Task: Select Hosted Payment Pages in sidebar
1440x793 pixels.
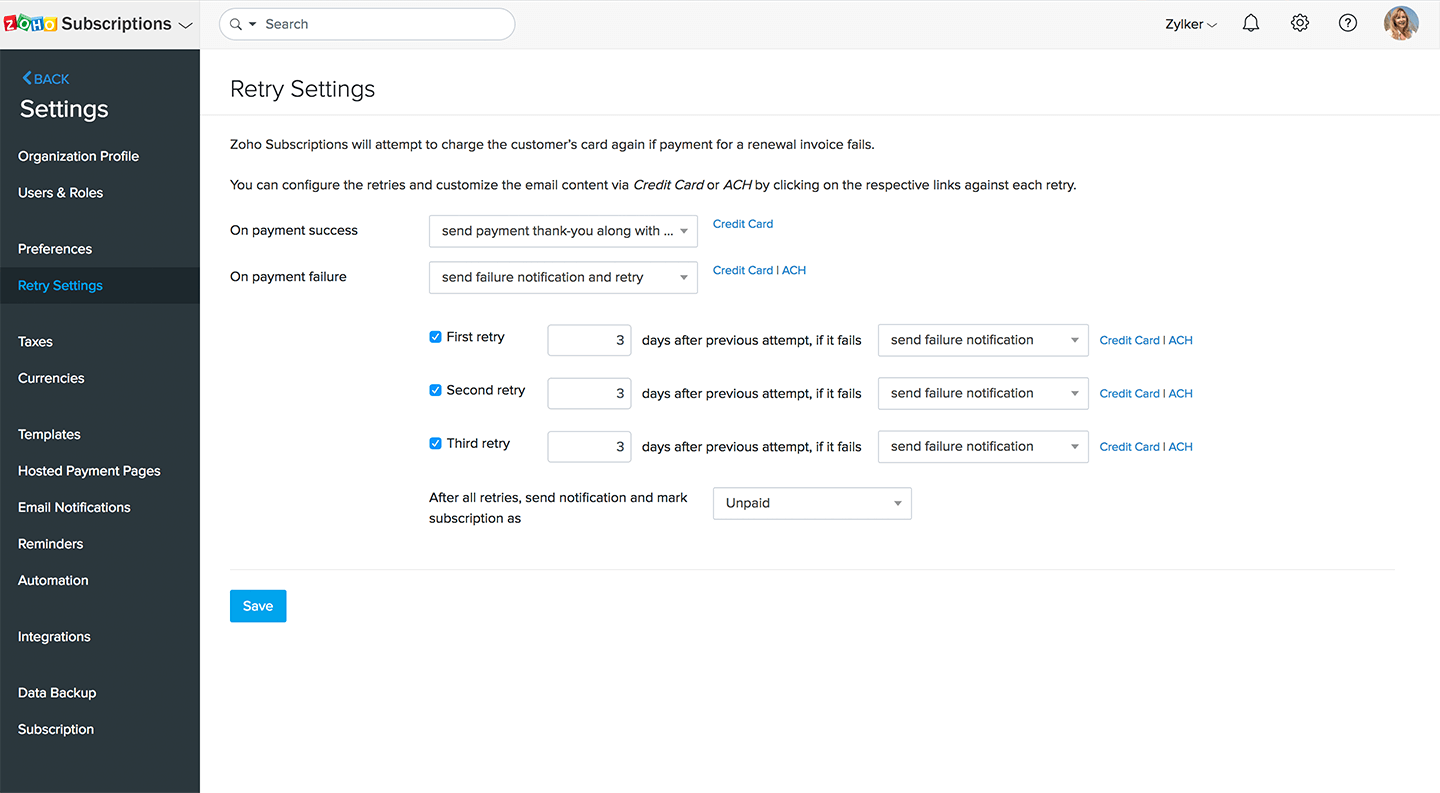Action: coord(89,471)
